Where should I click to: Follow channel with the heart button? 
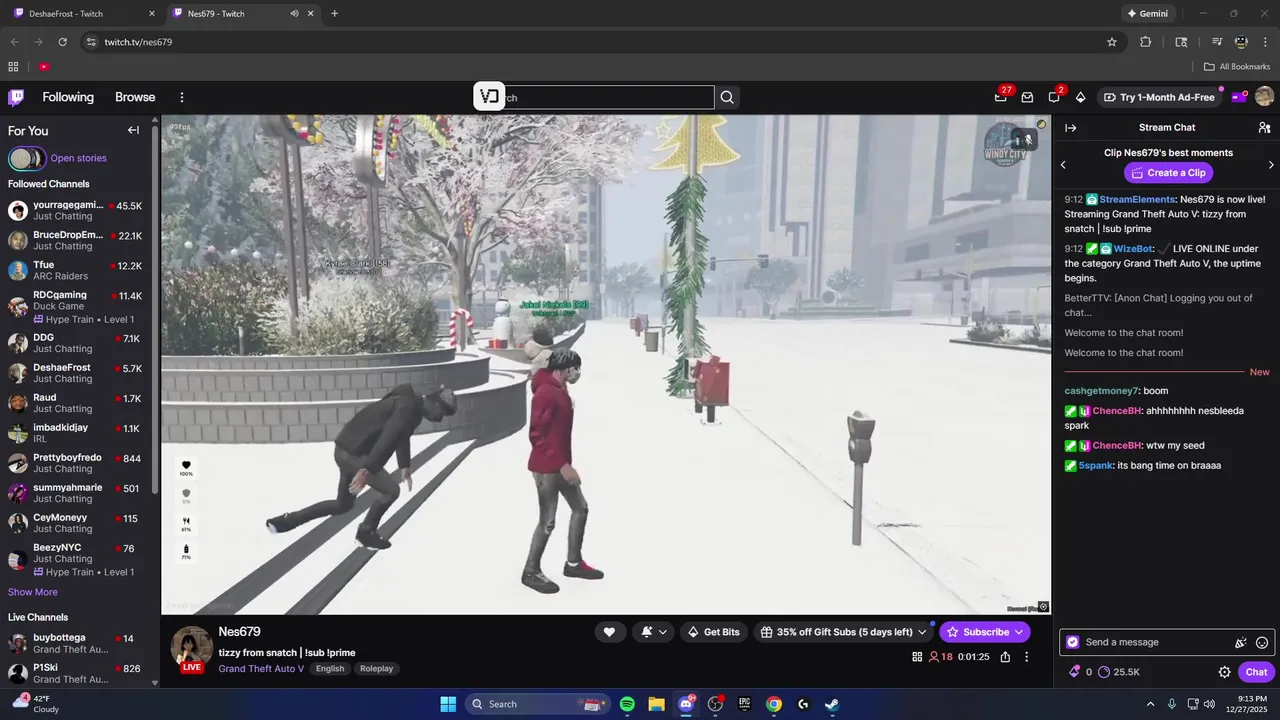tap(609, 632)
